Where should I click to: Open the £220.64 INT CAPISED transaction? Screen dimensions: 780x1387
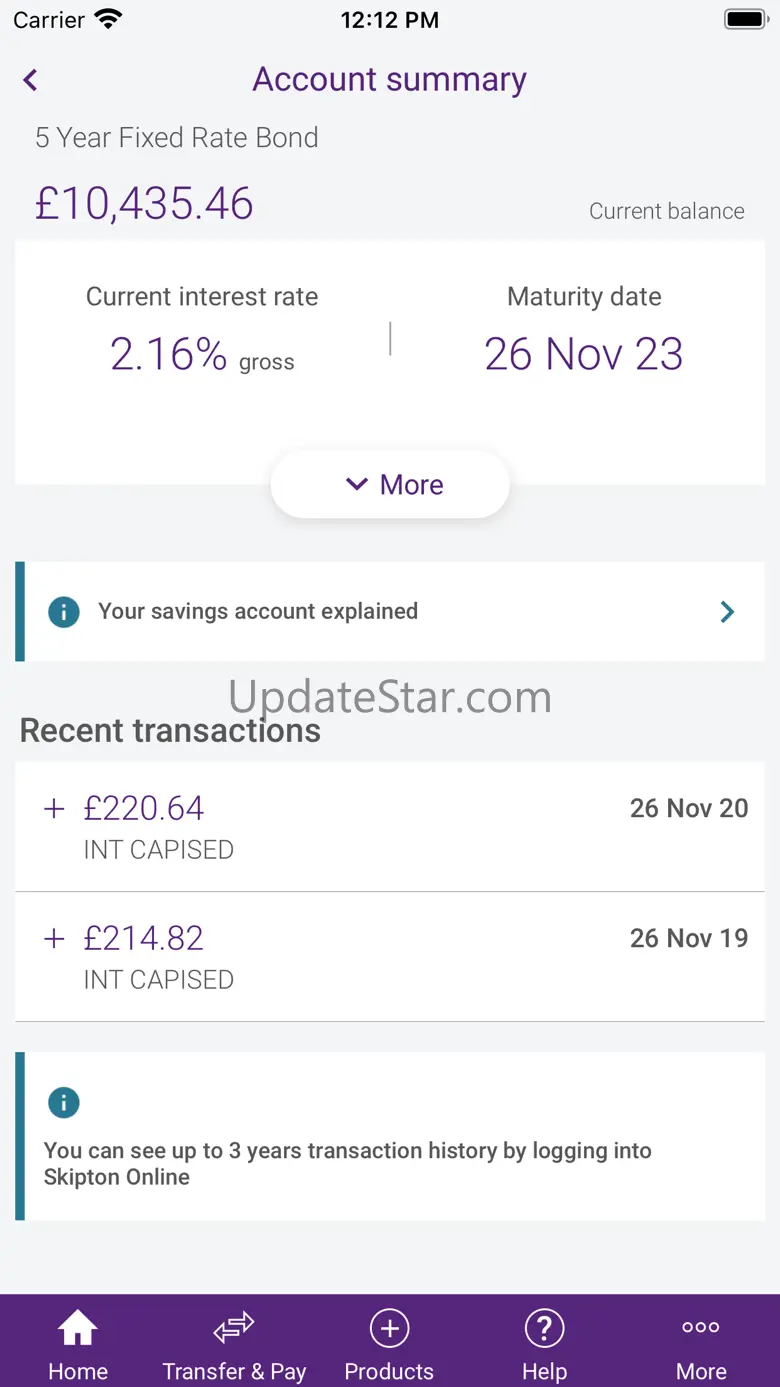pyautogui.click(x=390, y=827)
